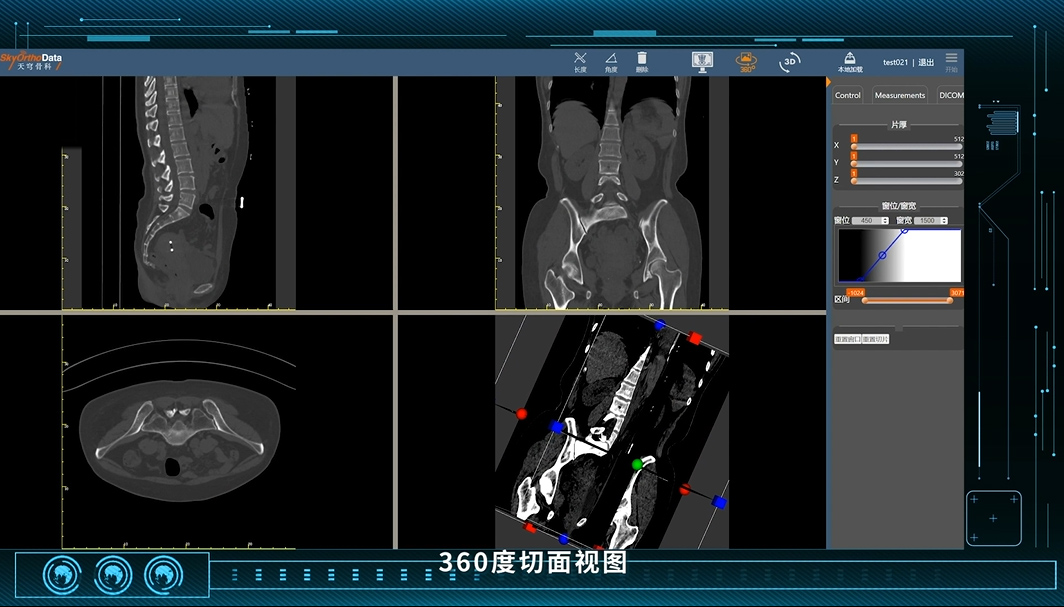The height and width of the screenshot is (607, 1064).
Task: Switch to the monitor multi-view layout icon
Action: 702,62
